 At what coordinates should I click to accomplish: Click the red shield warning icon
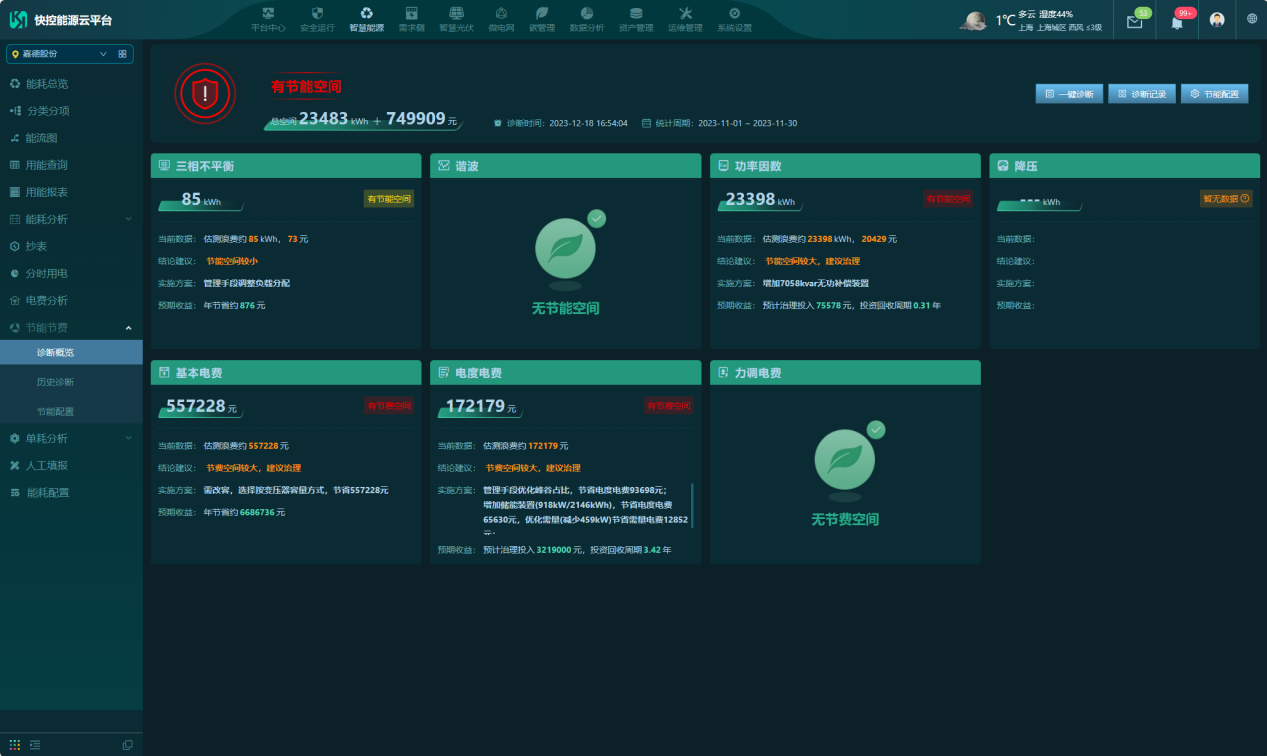coord(205,94)
